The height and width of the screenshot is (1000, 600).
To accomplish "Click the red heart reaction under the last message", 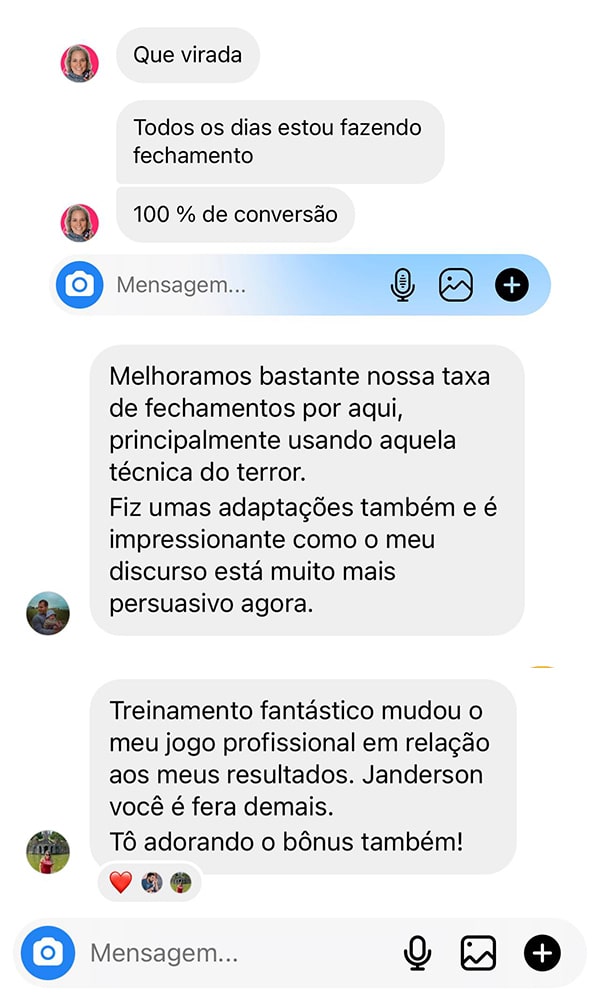I will (121, 883).
